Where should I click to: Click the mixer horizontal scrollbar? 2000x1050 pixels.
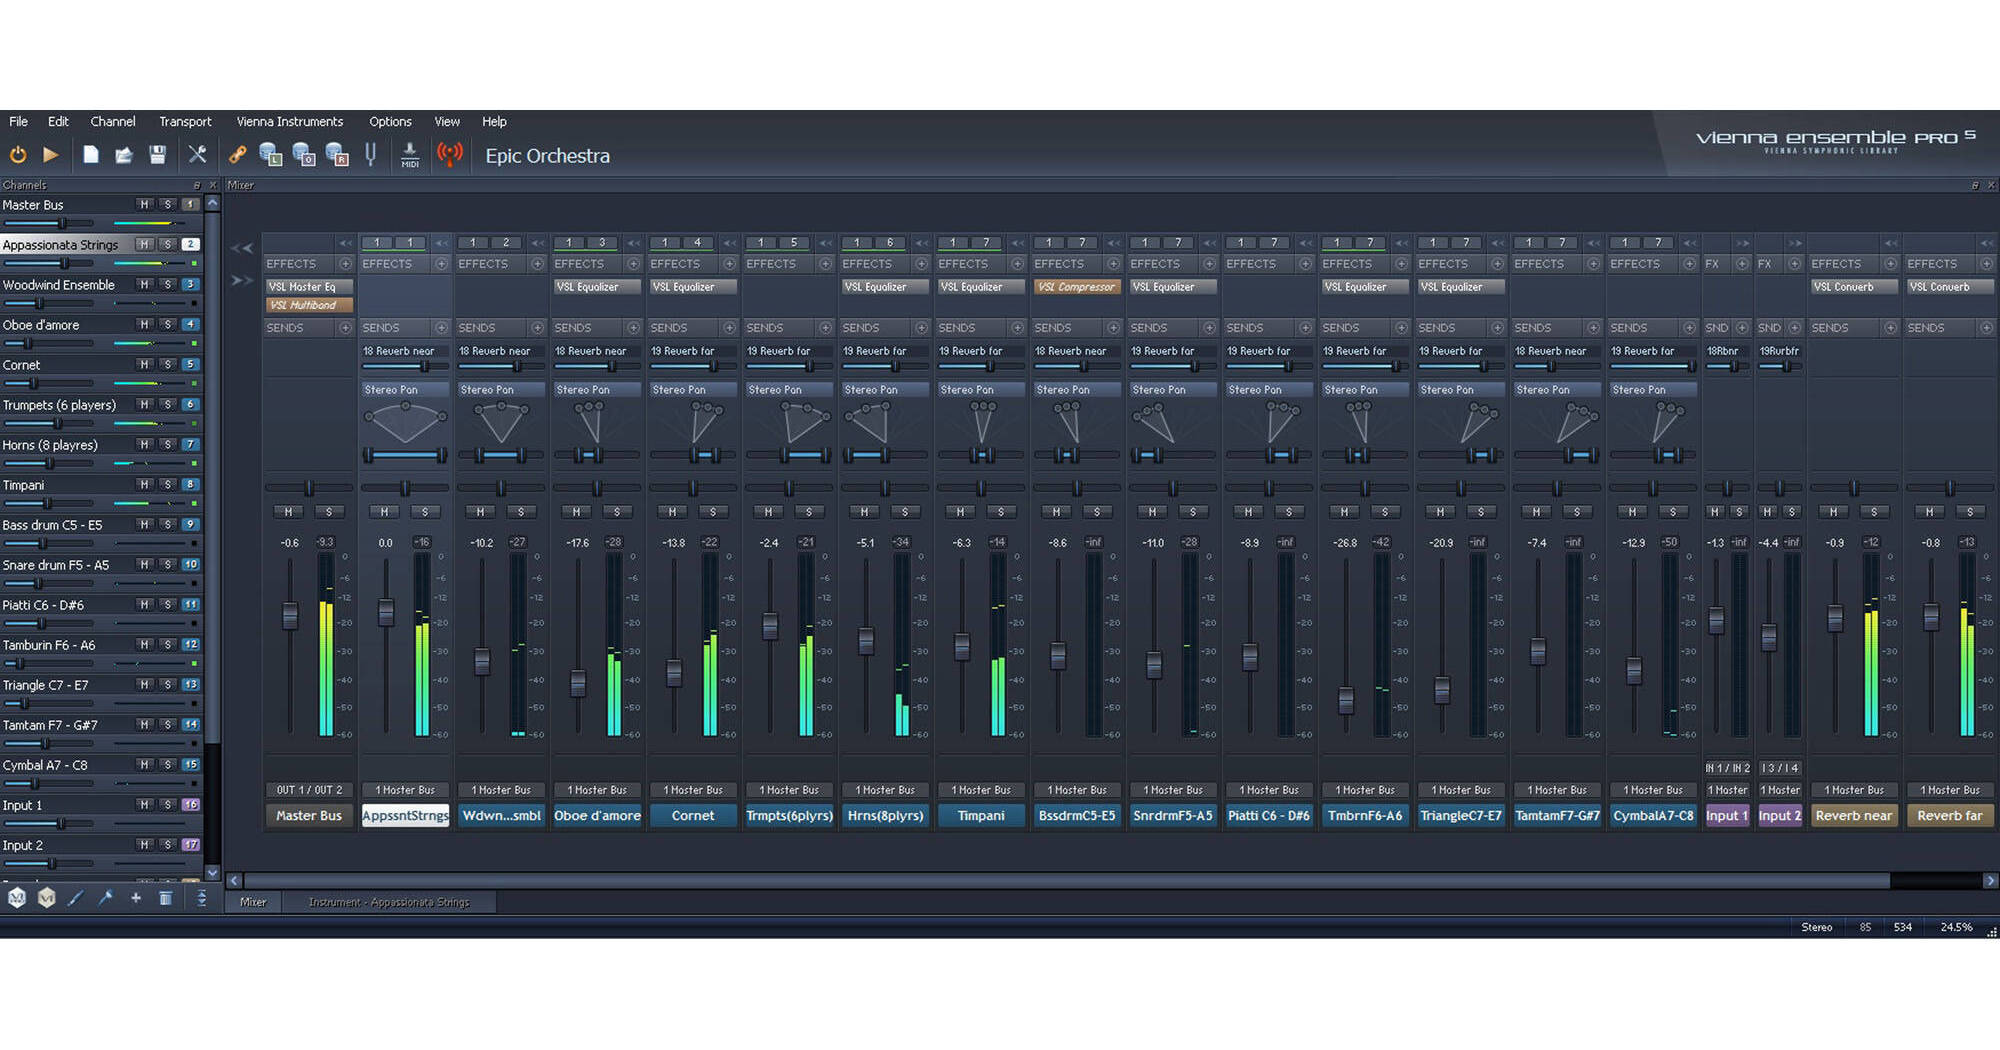point(1066,881)
